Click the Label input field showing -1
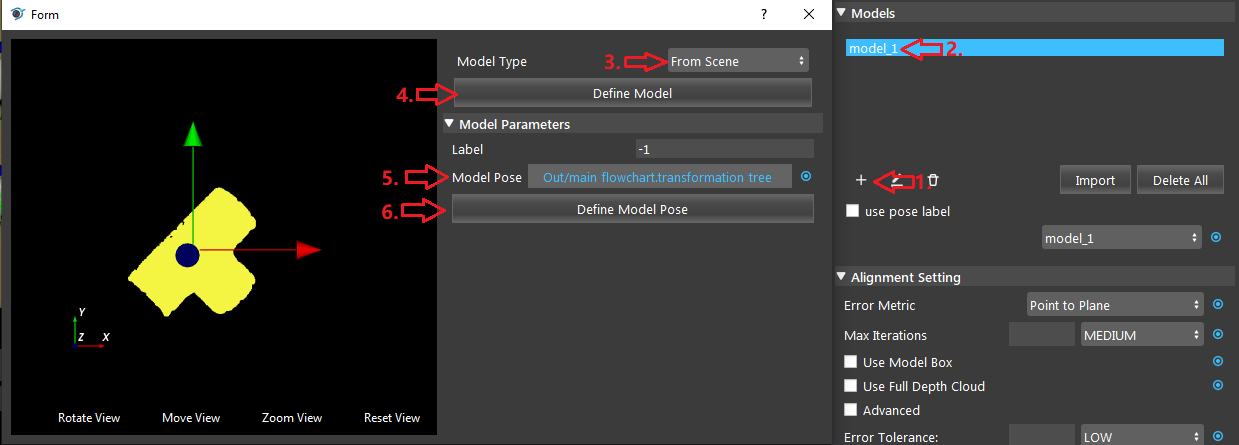1239x445 pixels. point(725,149)
